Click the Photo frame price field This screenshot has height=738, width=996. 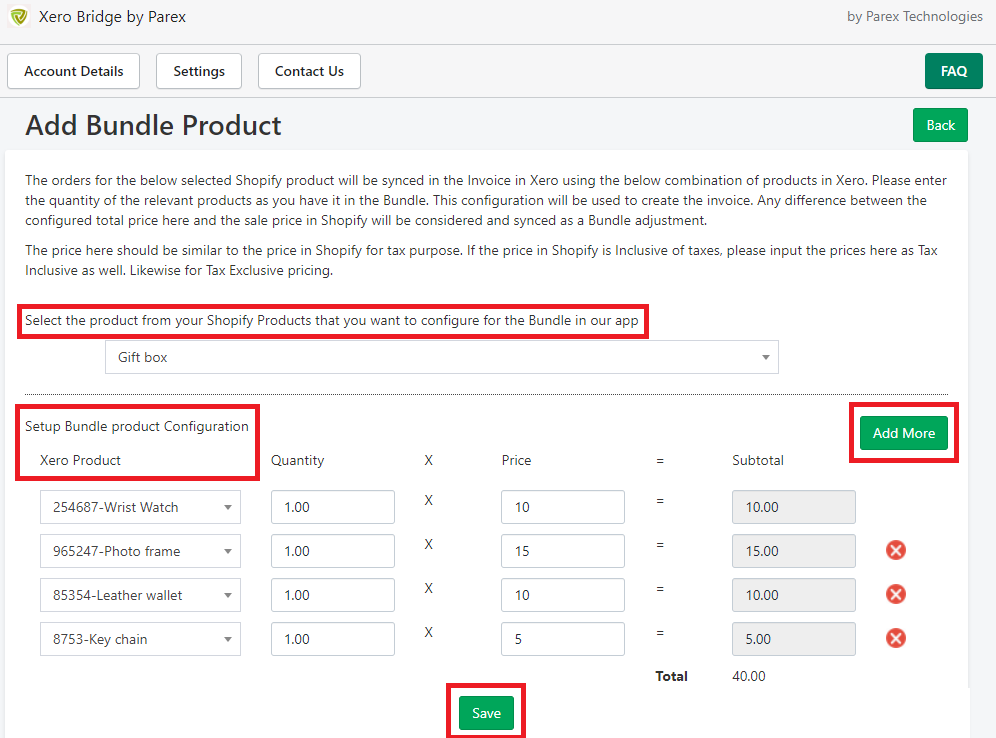click(563, 551)
